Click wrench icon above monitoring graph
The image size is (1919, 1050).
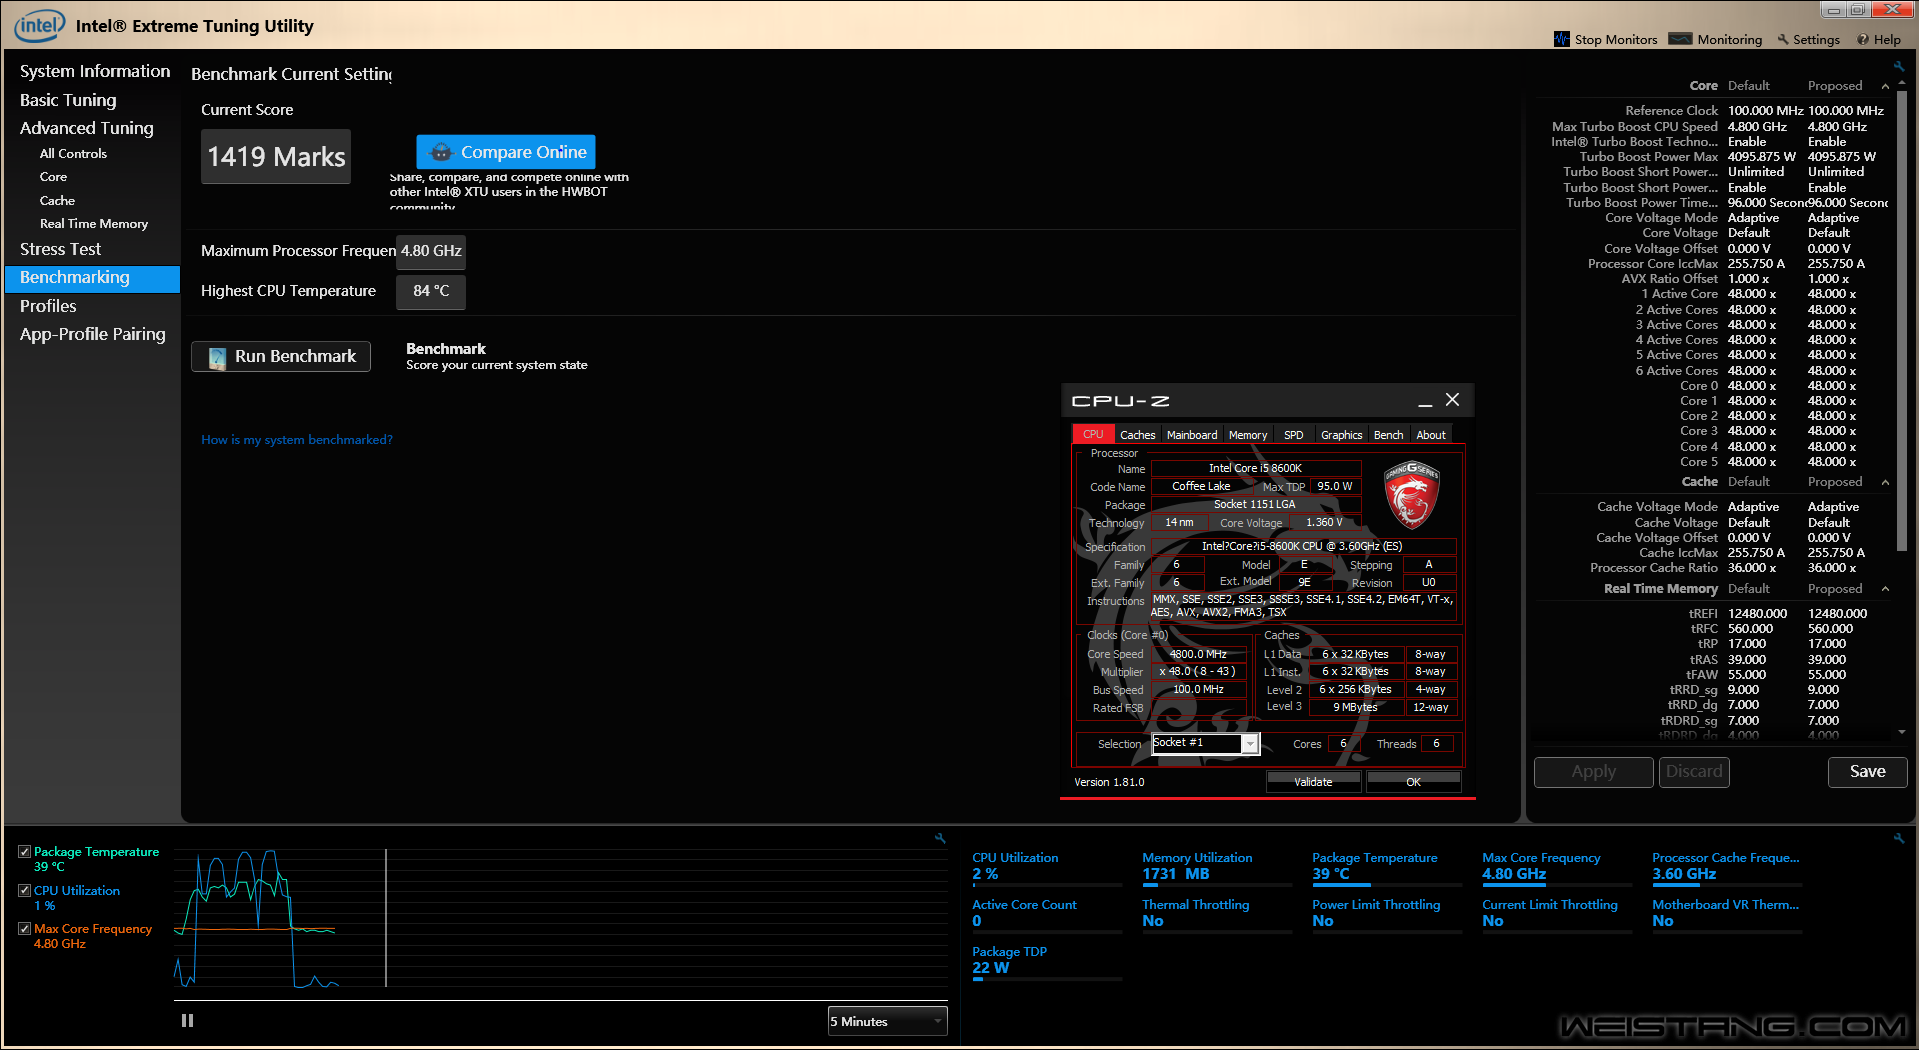click(940, 838)
